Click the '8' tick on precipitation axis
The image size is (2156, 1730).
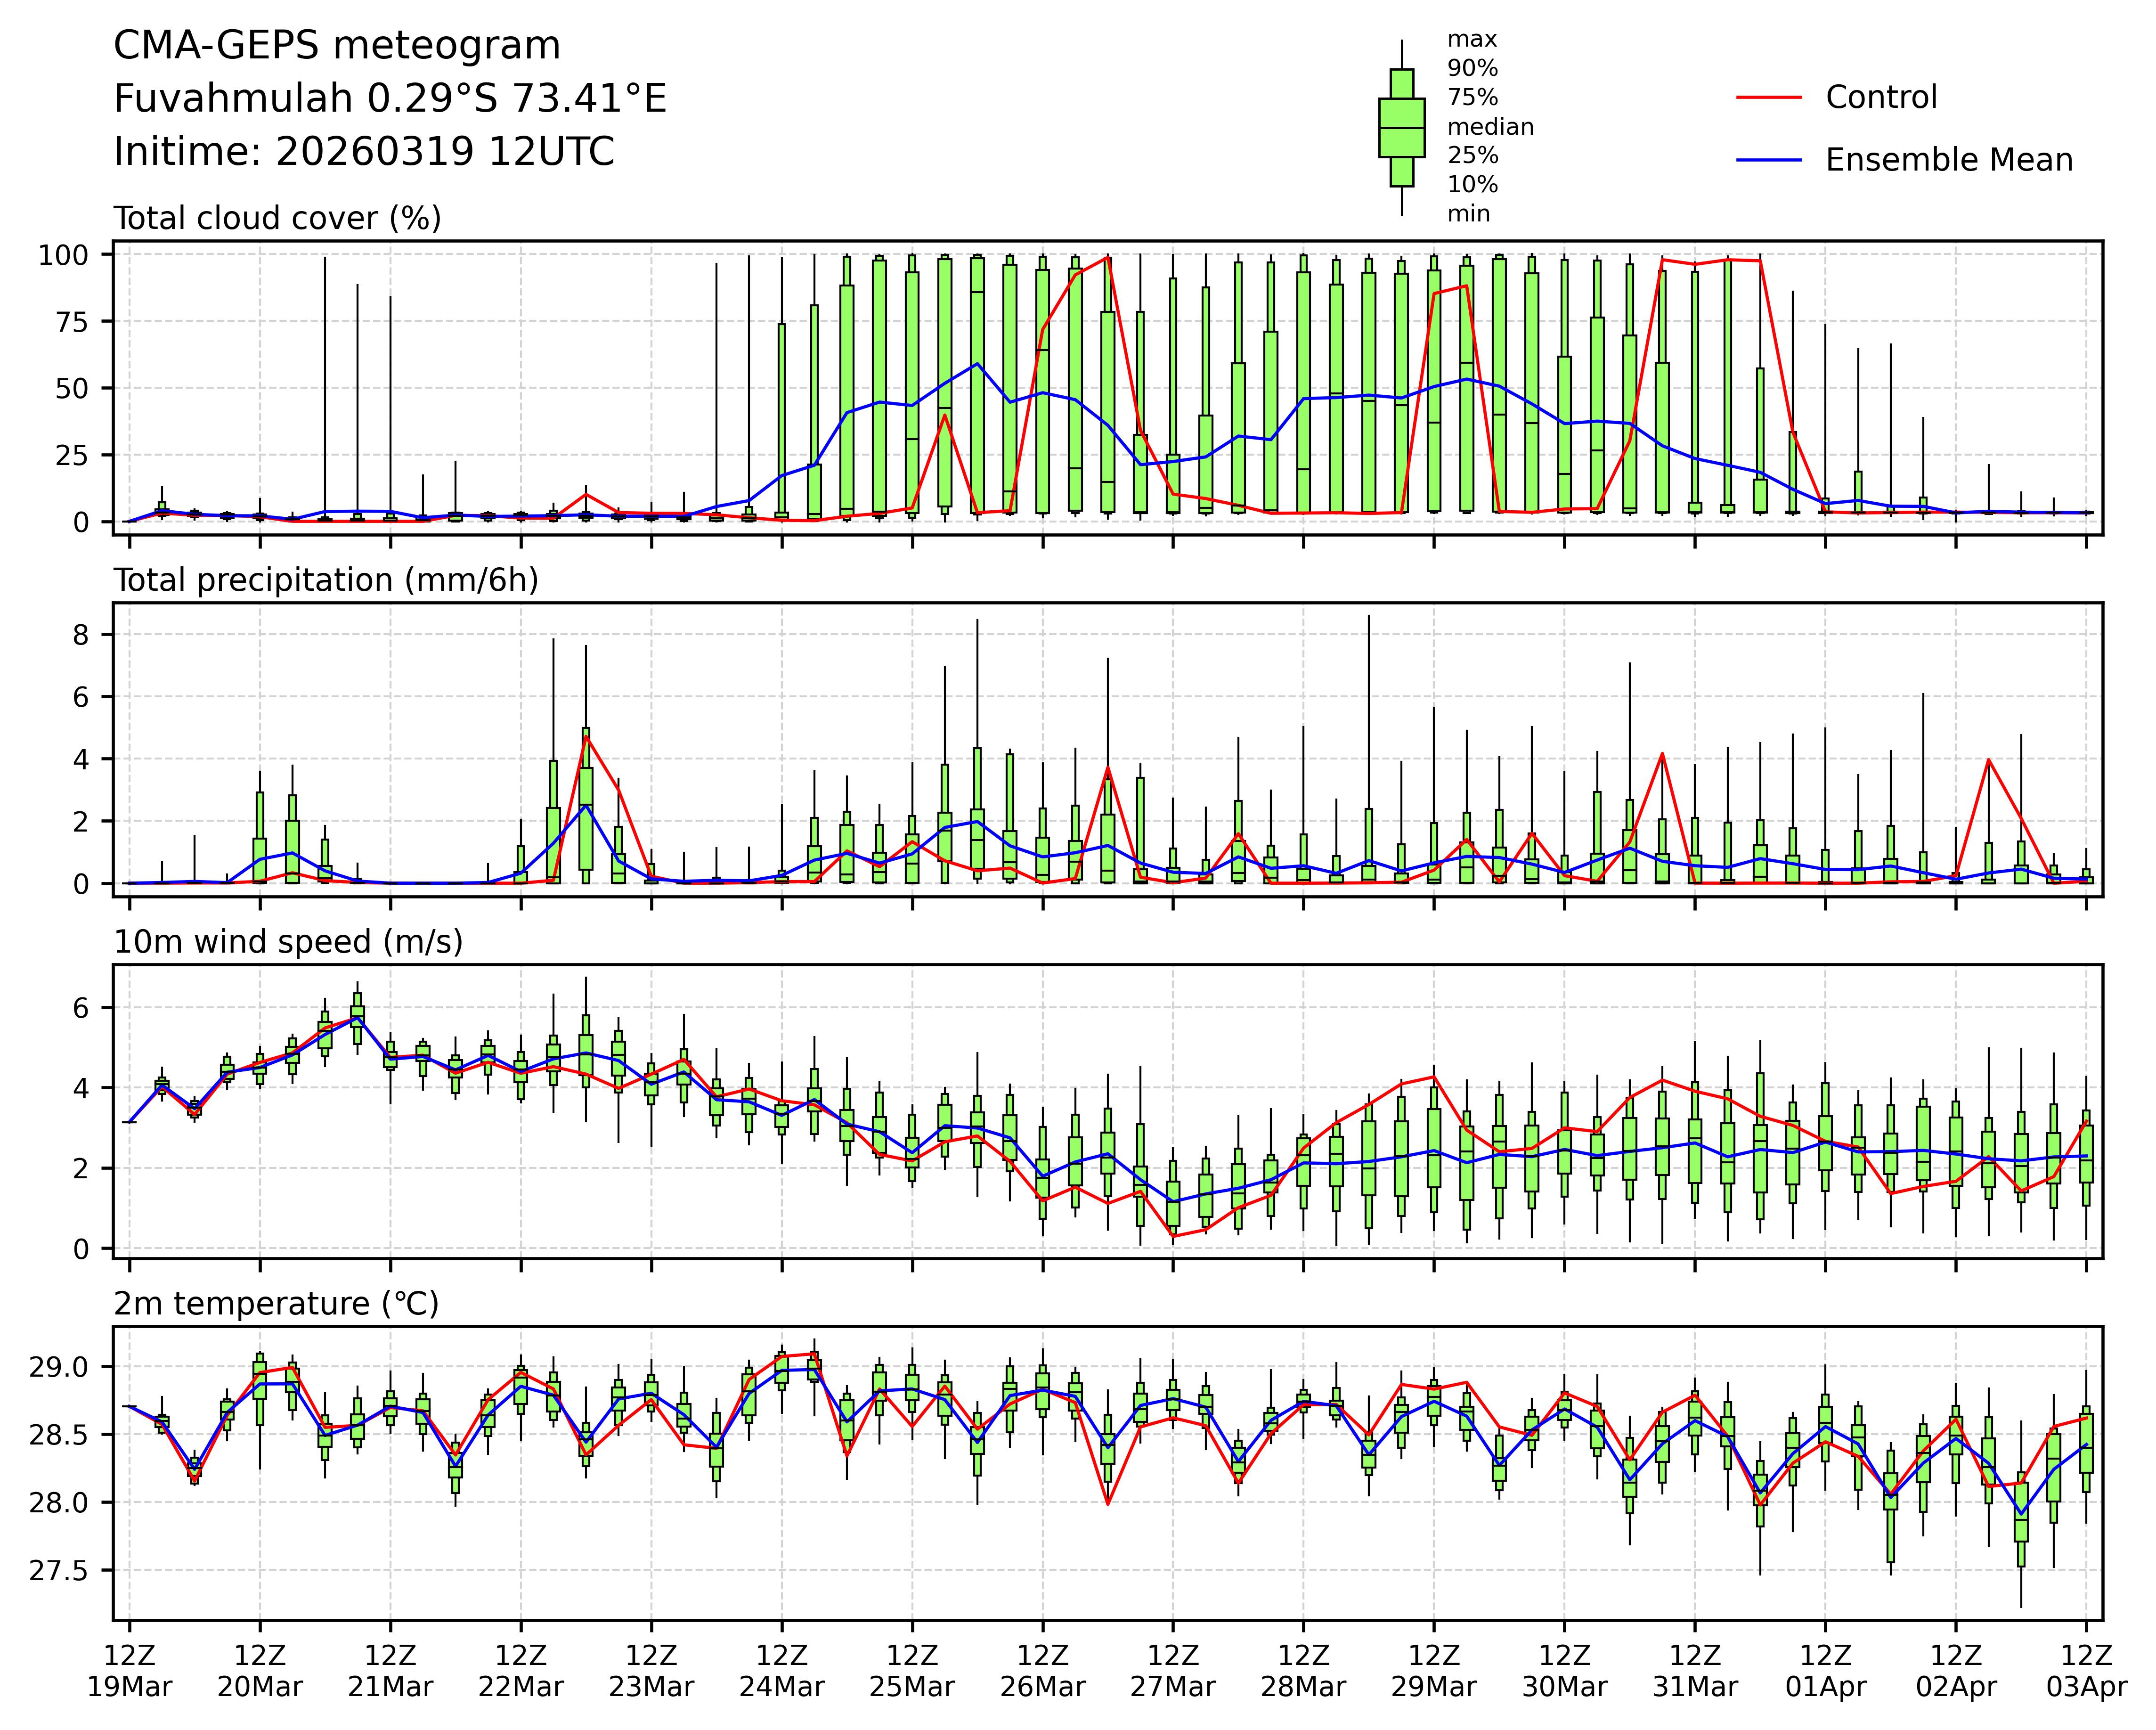[80, 635]
